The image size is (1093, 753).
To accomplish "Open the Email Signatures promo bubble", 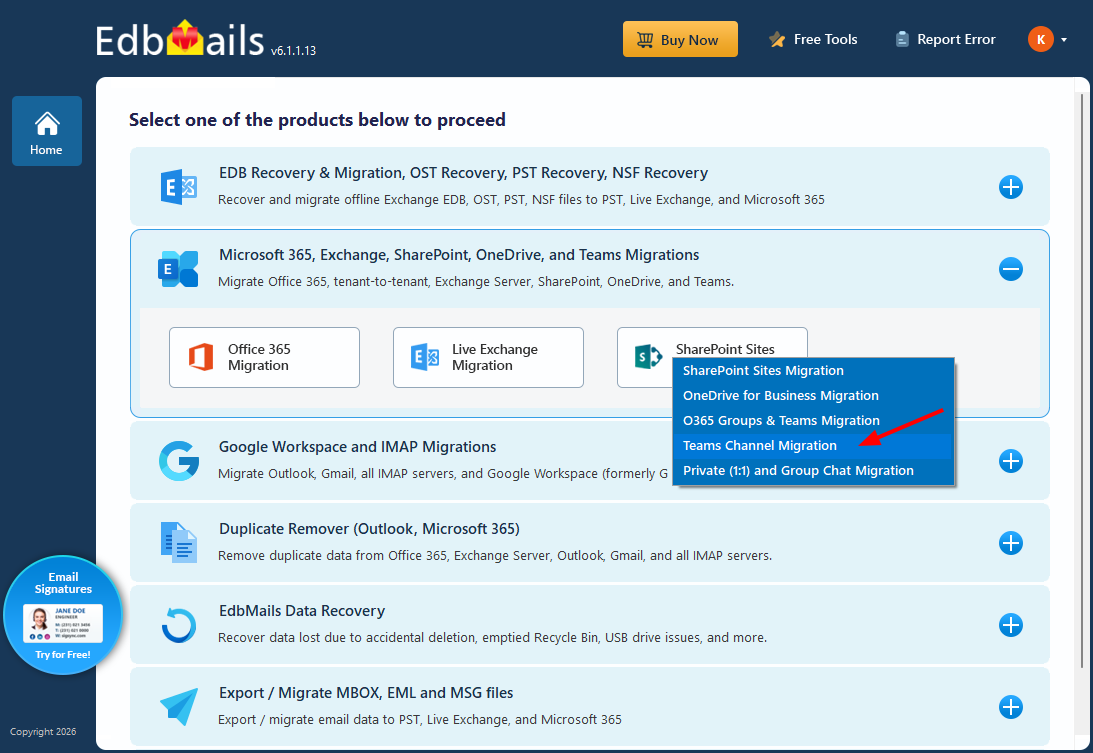I will [x=63, y=615].
